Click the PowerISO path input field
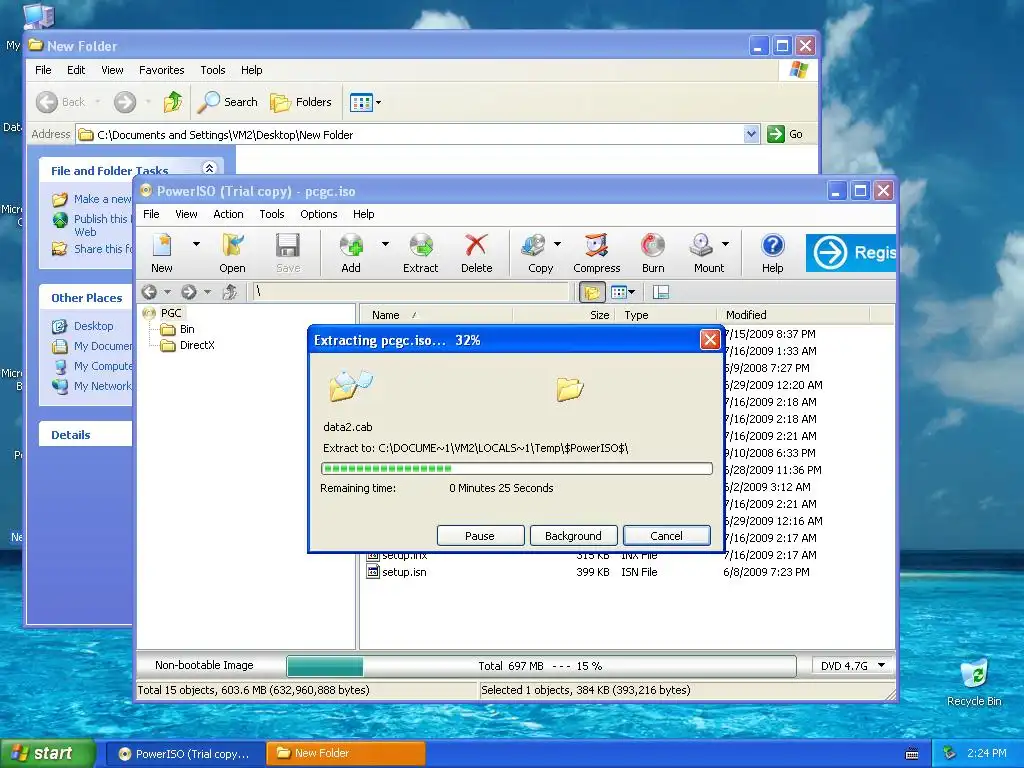Image resolution: width=1024 pixels, height=768 pixels. (x=410, y=292)
